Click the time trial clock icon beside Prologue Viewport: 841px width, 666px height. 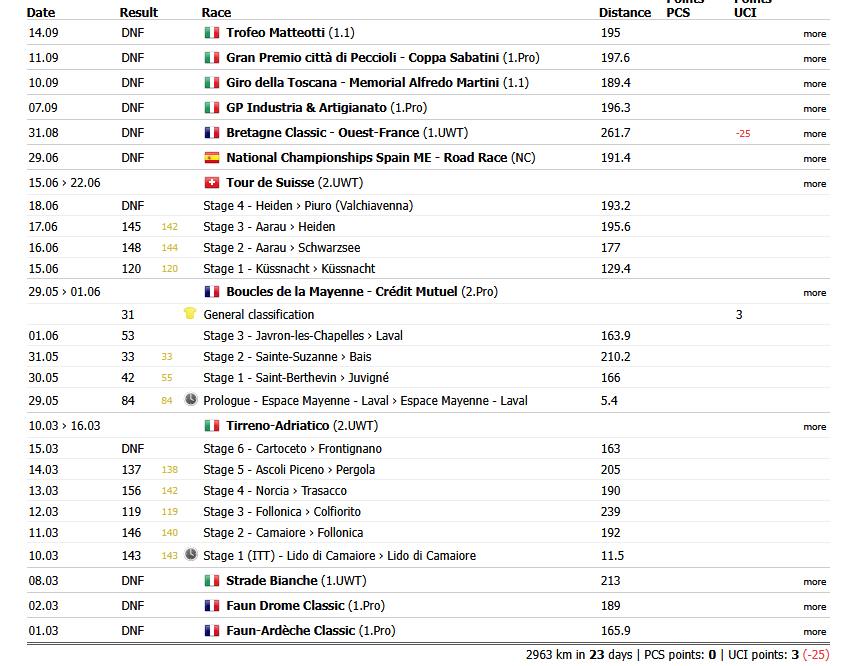point(191,400)
